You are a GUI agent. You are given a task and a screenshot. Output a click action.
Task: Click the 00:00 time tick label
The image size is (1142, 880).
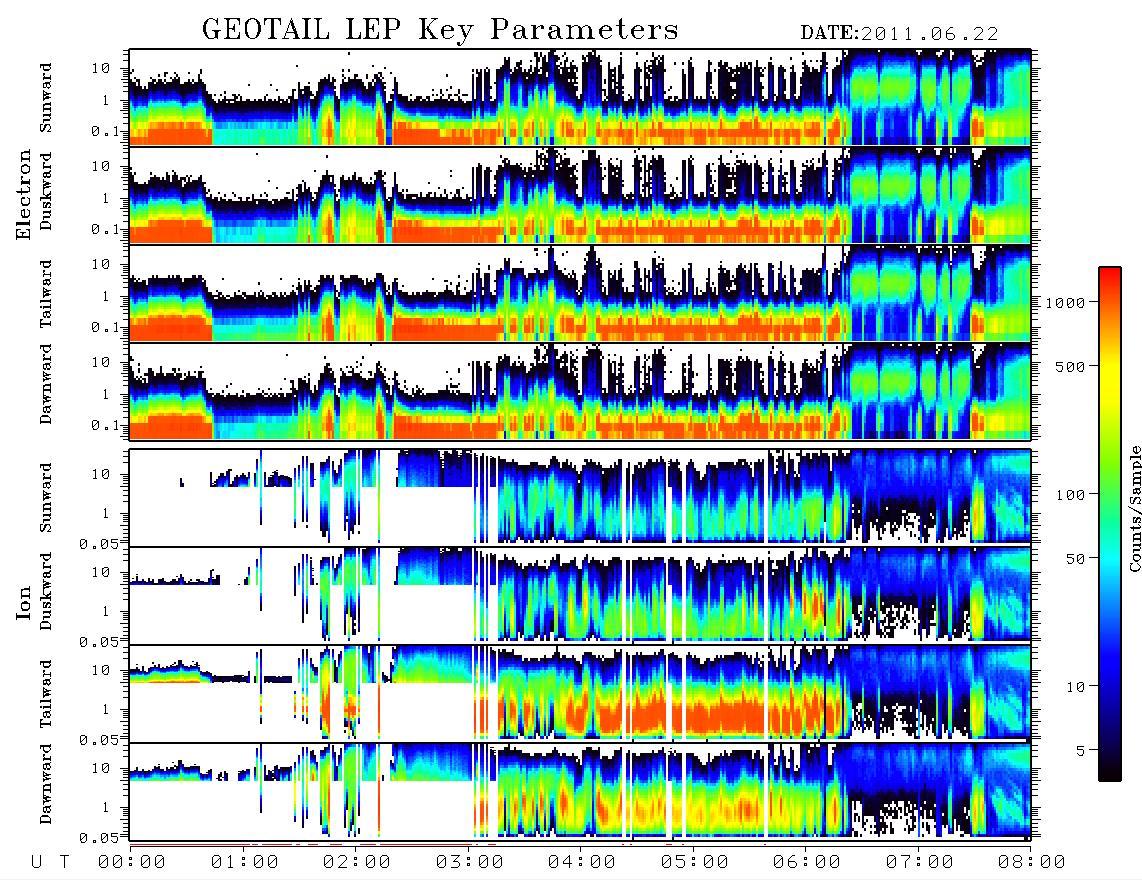click(x=132, y=862)
